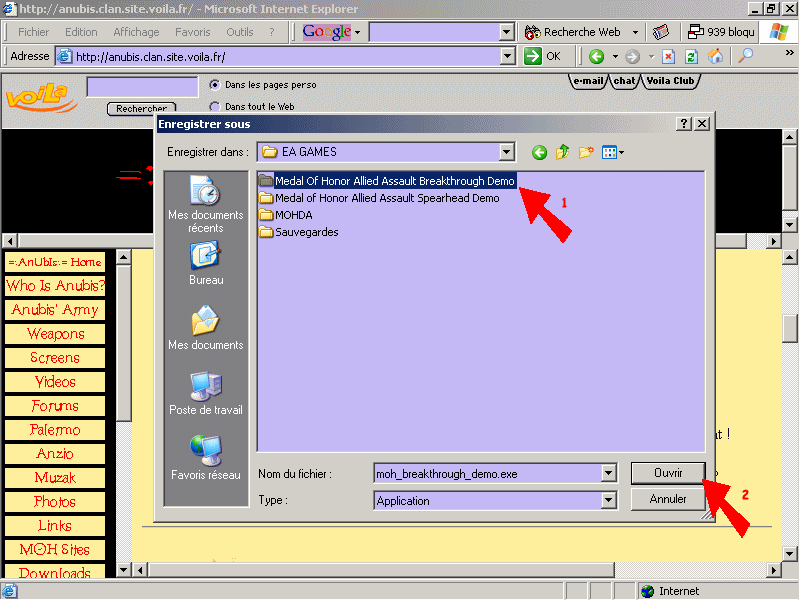Click the IE Forward navigation button
Screen dimensions: 800x600
pos(632,56)
